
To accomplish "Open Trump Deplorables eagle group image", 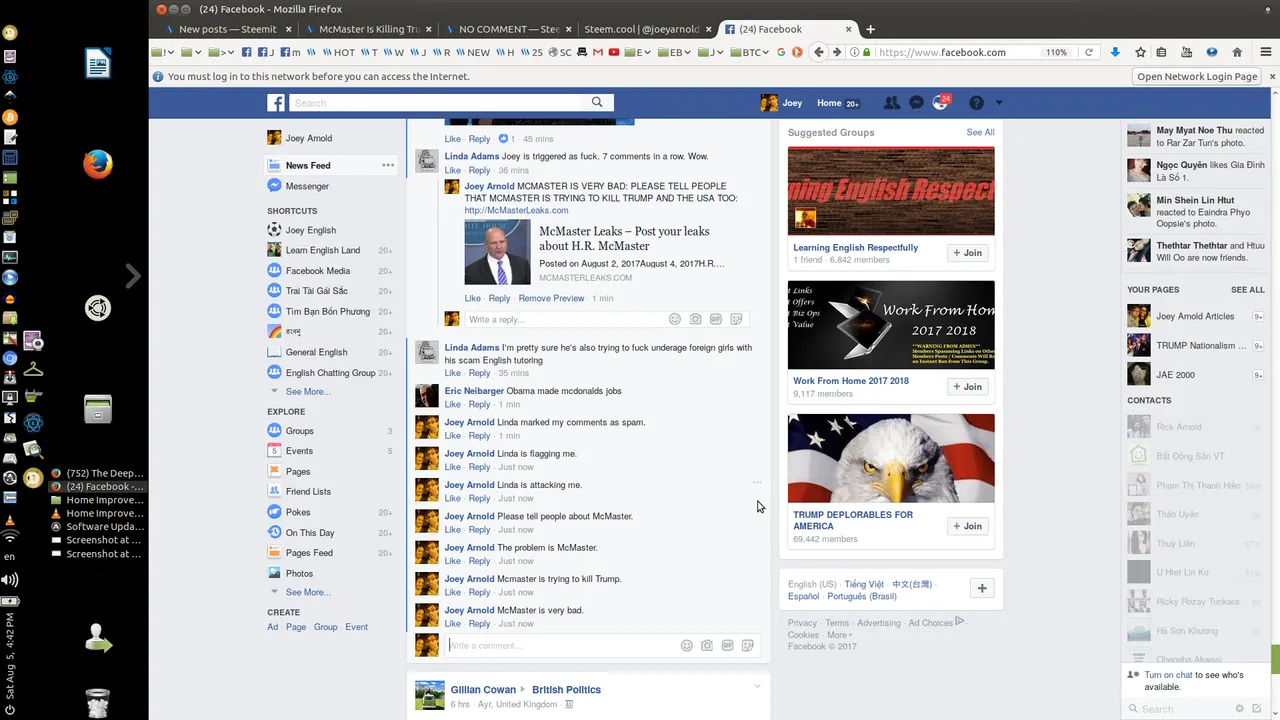I will 891,458.
